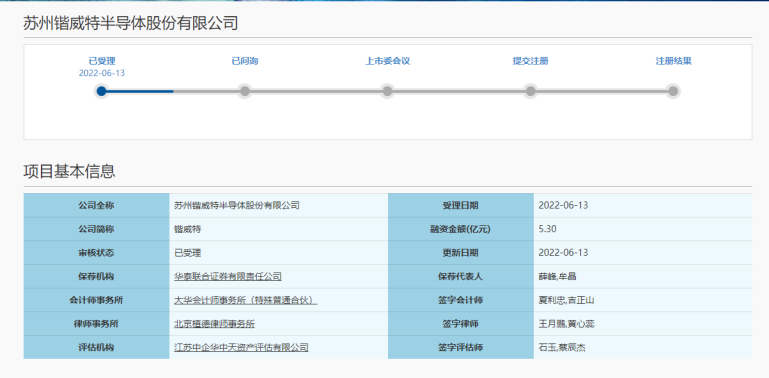
Task: Click the 会计师事务所 header cell
Action: click(96, 300)
